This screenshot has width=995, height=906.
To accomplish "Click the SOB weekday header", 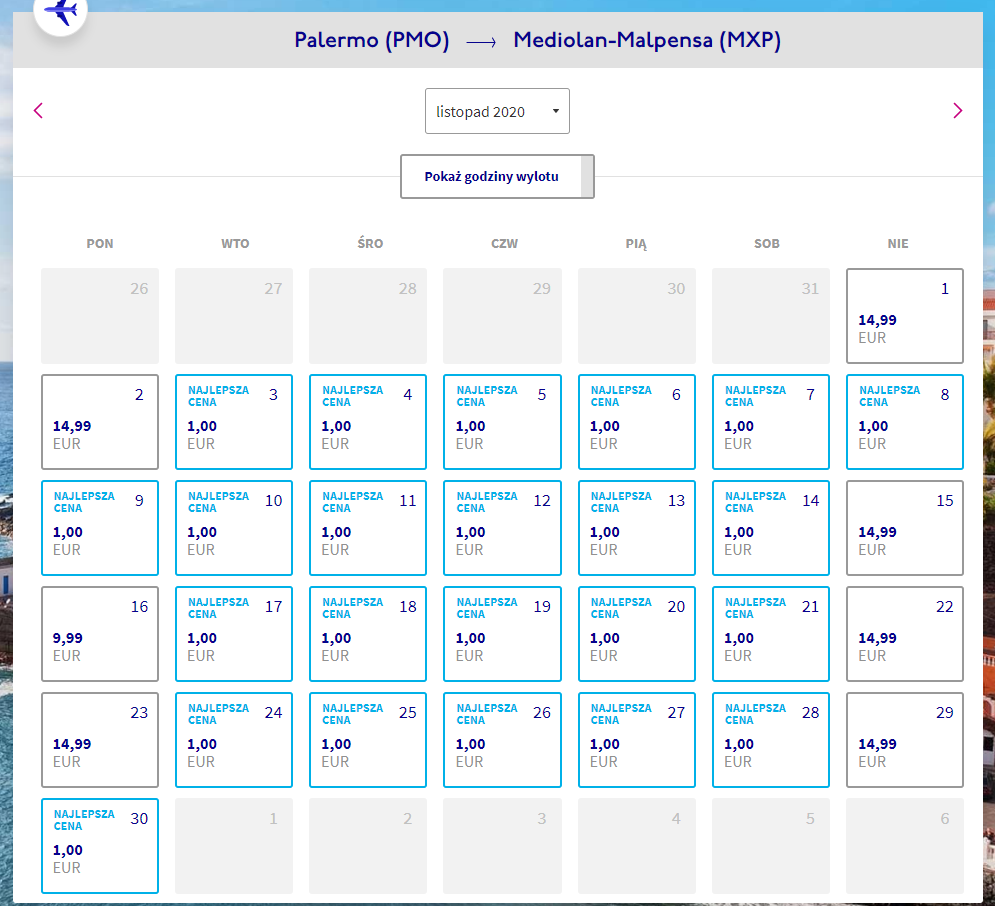I will point(767,244).
